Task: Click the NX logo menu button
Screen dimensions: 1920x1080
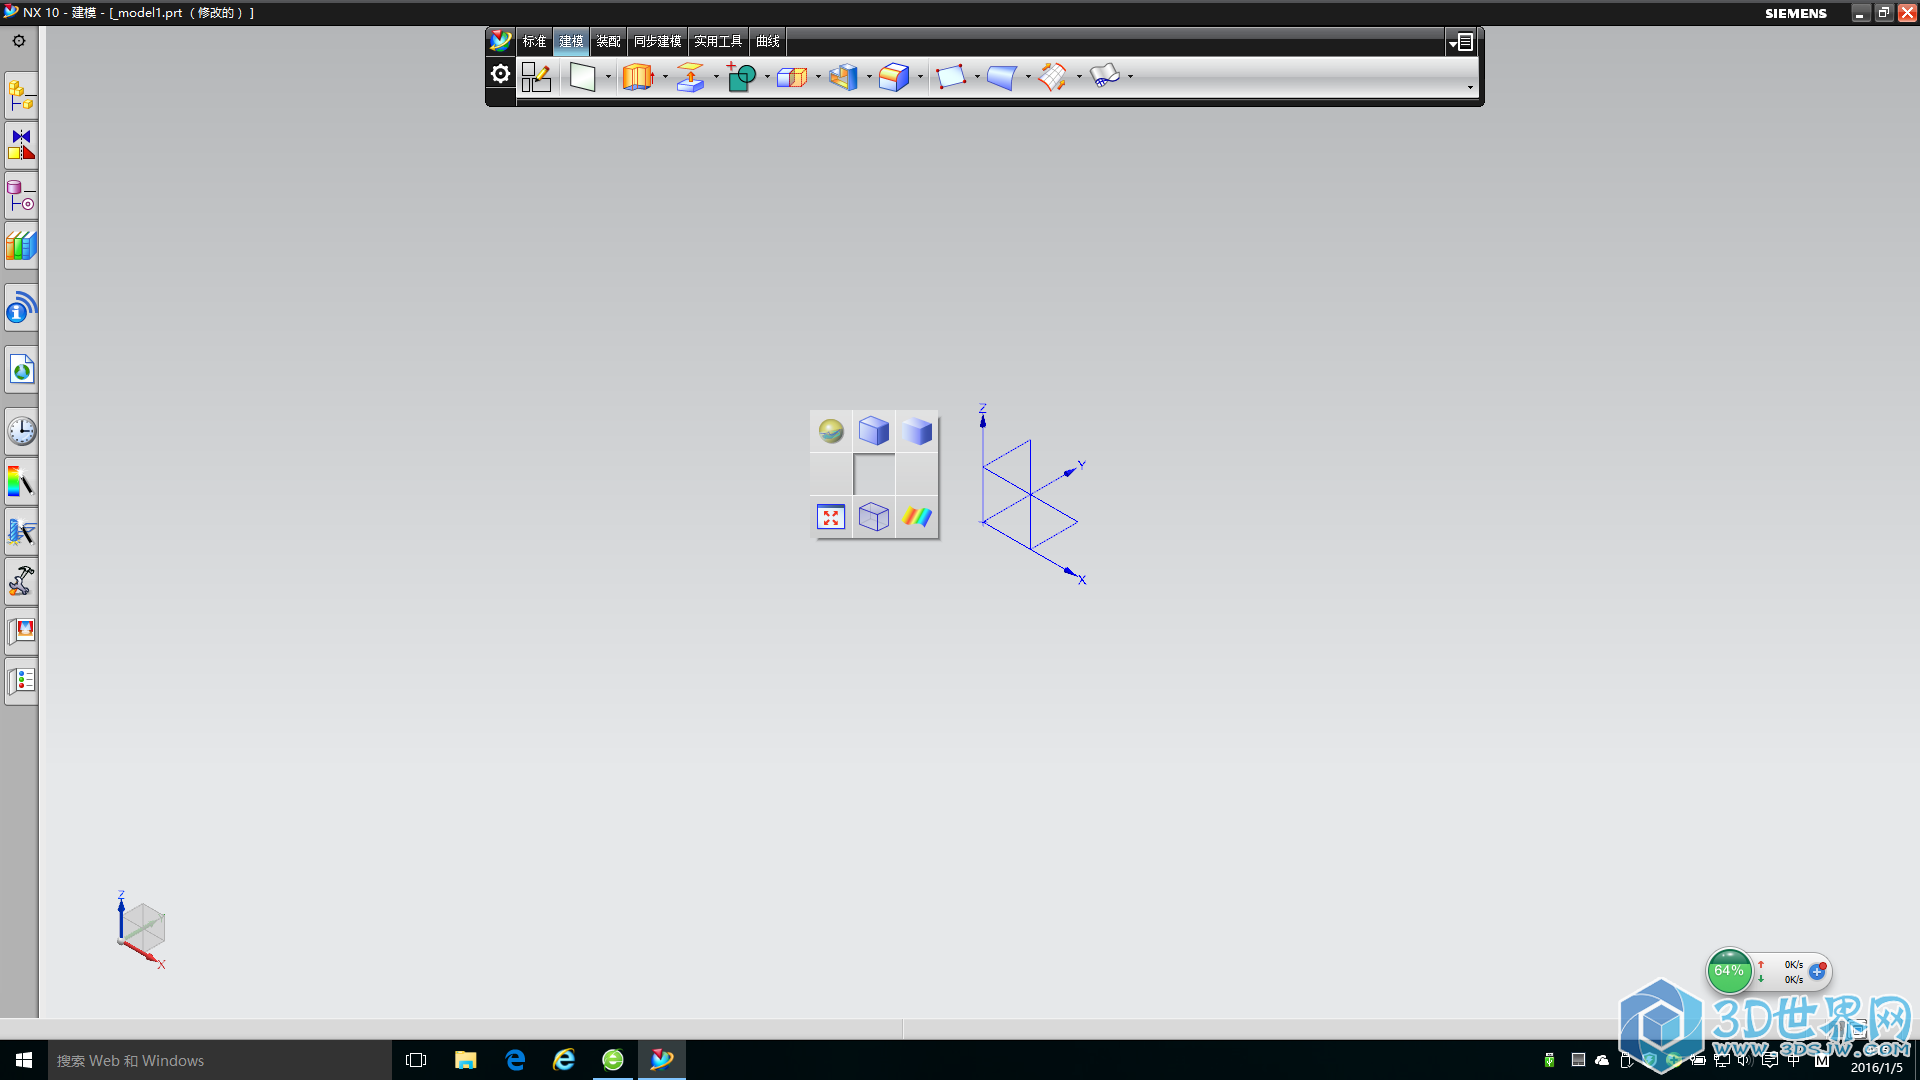Action: pyautogui.click(x=500, y=41)
